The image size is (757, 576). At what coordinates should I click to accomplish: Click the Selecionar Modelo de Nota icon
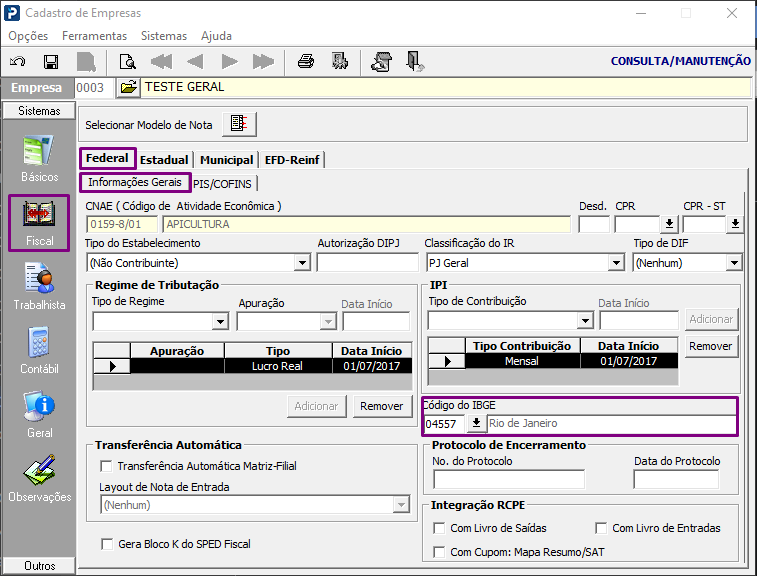pyautogui.click(x=239, y=125)
